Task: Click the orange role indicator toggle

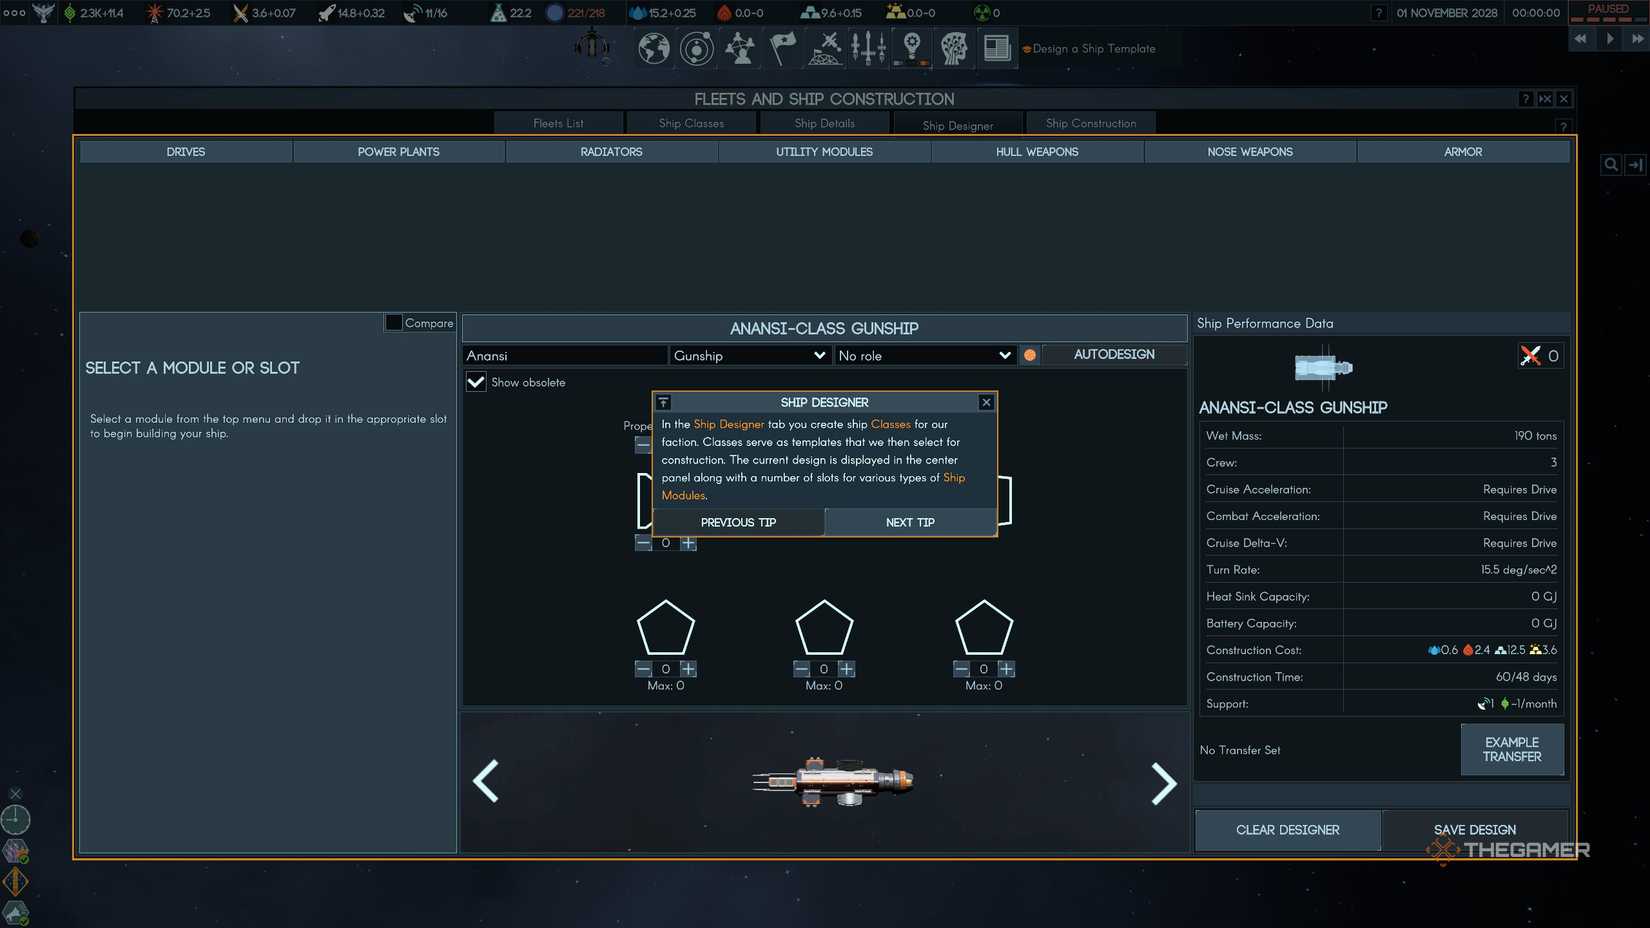Action: click(1029, 355)
